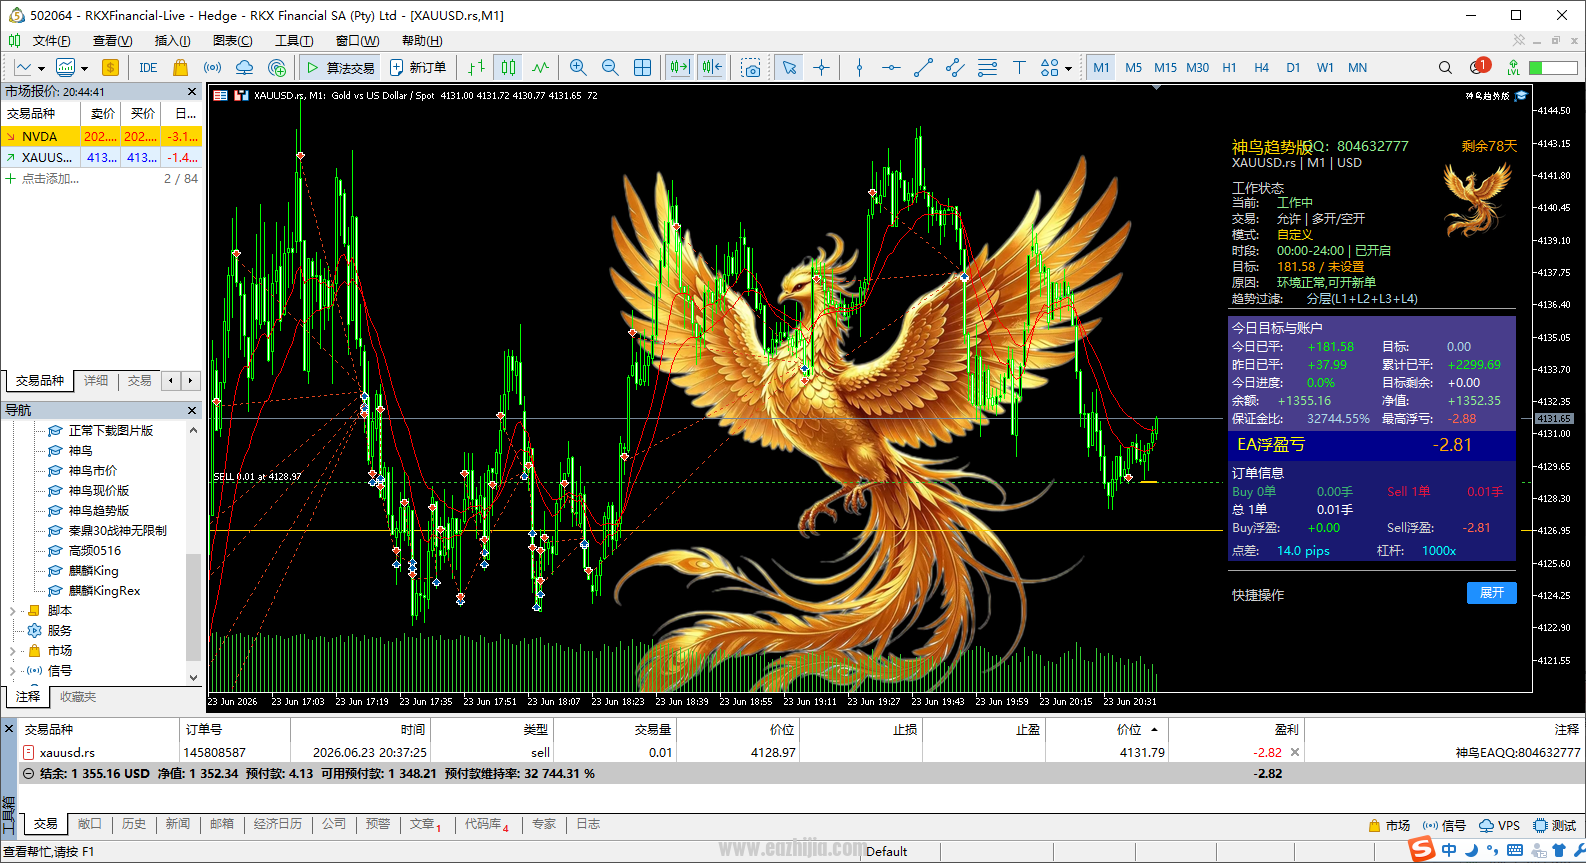Viewport: 1586px width, 863px height.
Task: Open the Signals toolbar icon
Action: pyautogui.click(x=212, y=68)
